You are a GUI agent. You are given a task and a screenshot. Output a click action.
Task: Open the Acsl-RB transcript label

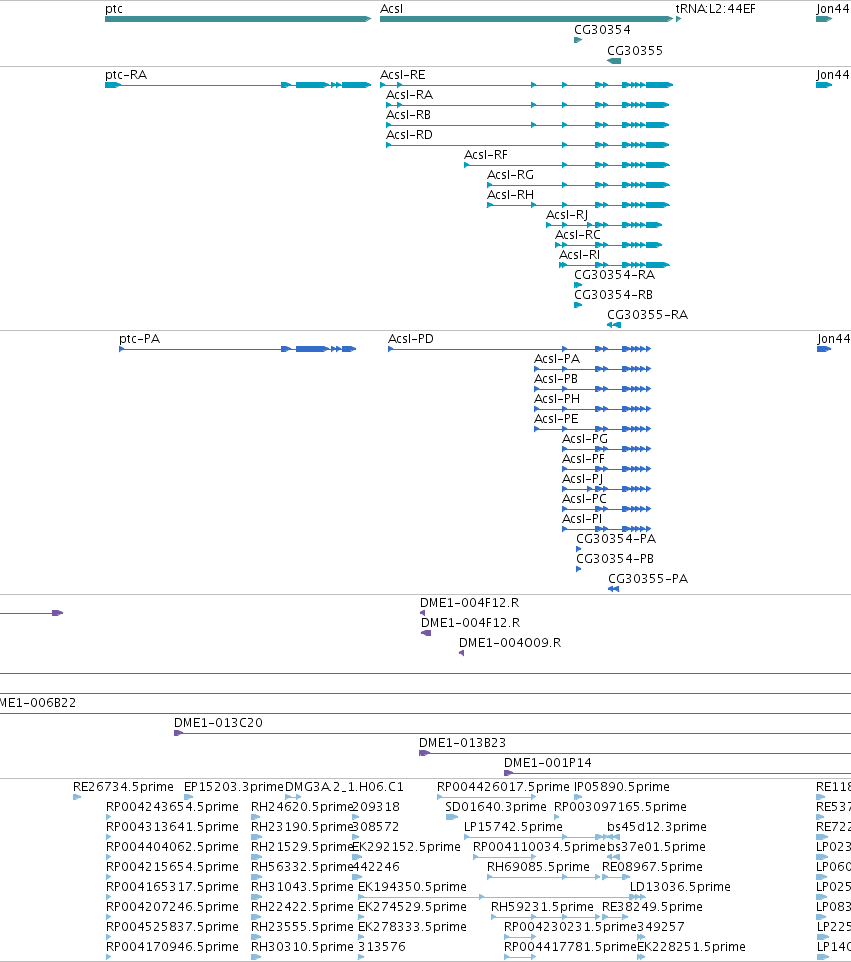click(x=408, y=115)
